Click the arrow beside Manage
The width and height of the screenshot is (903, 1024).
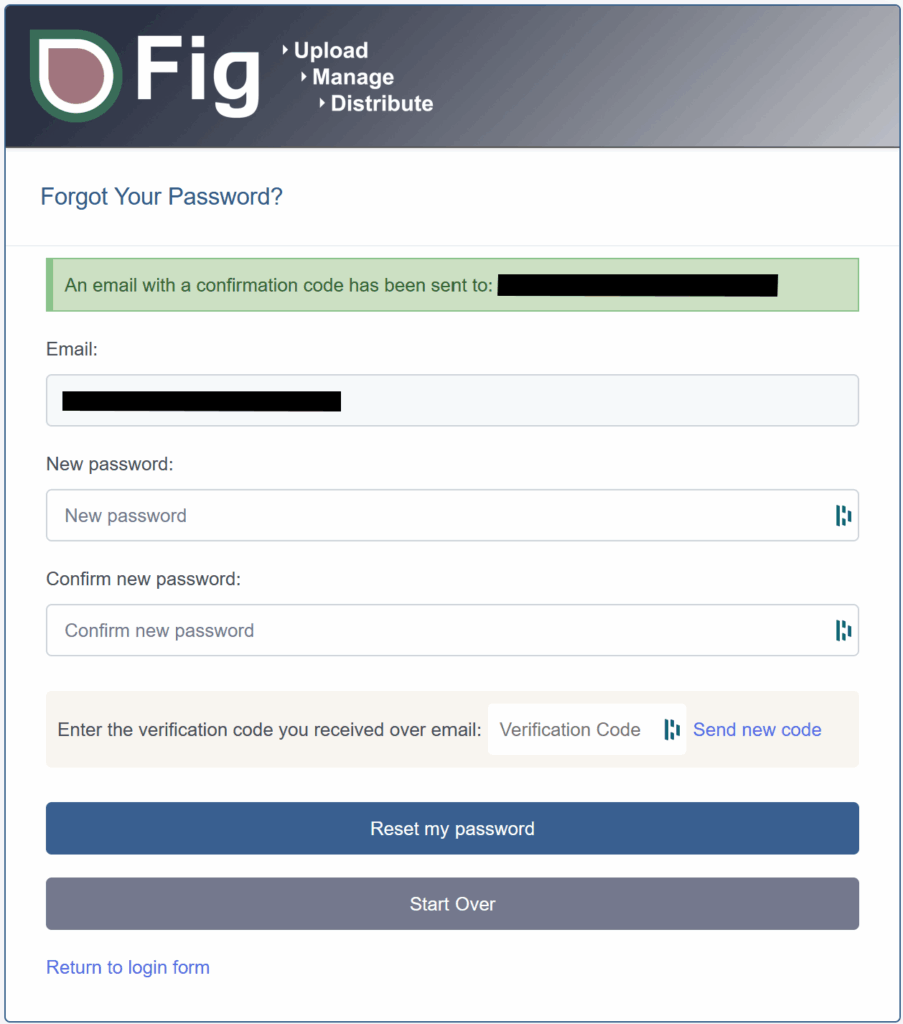pos(304,76)
